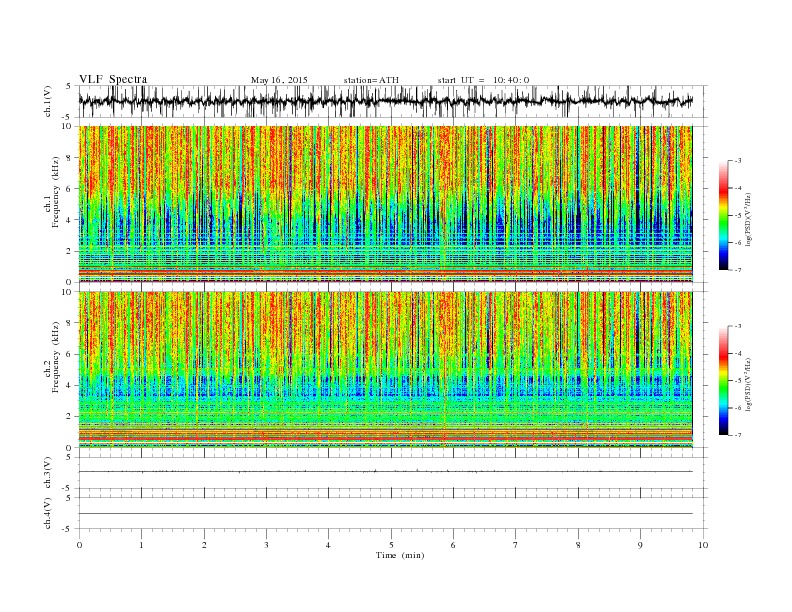Click the ch.1 voltage waveform trace
Screen dimensions: 792x612
click(x=385, y=101)
